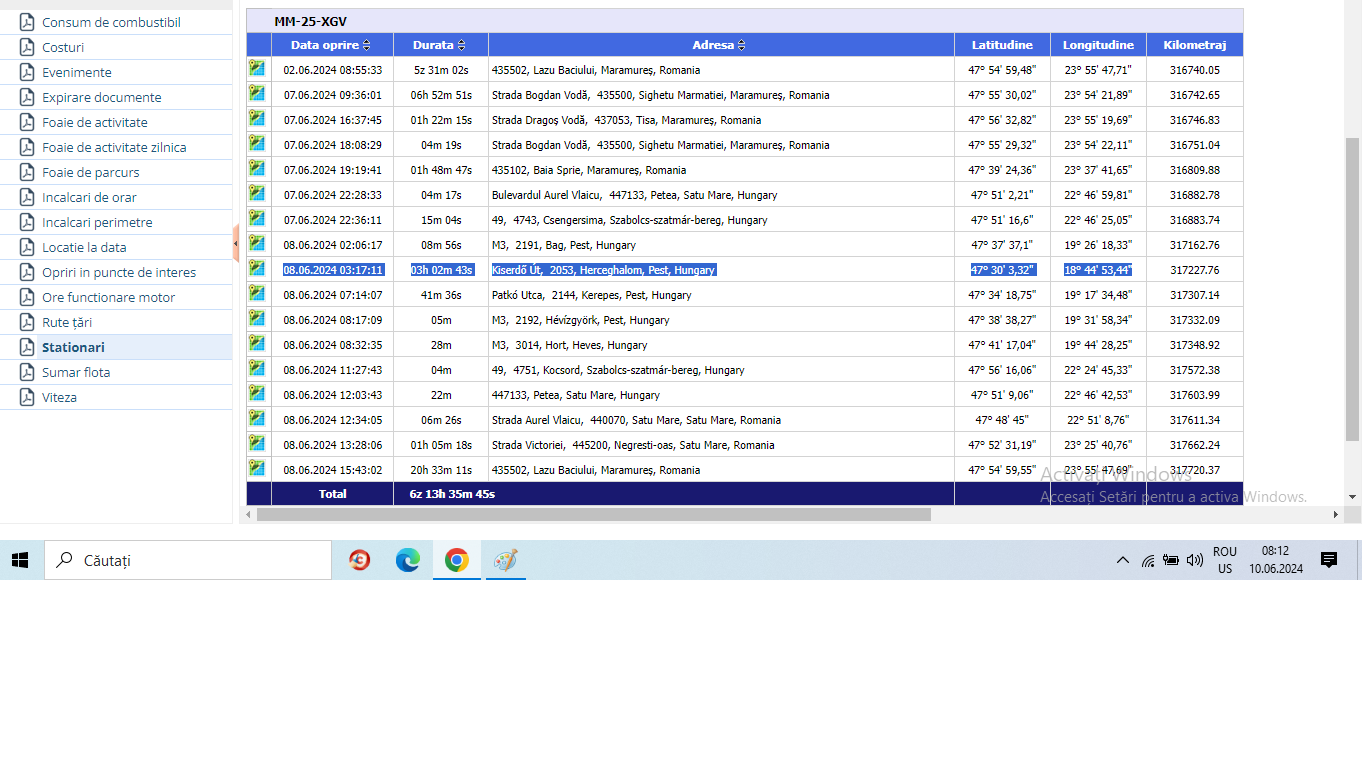Open map icon for 08.06.2024 08:32:35 row
The width and height of the screenshot is (1366, 768).
tap(258, 343)
